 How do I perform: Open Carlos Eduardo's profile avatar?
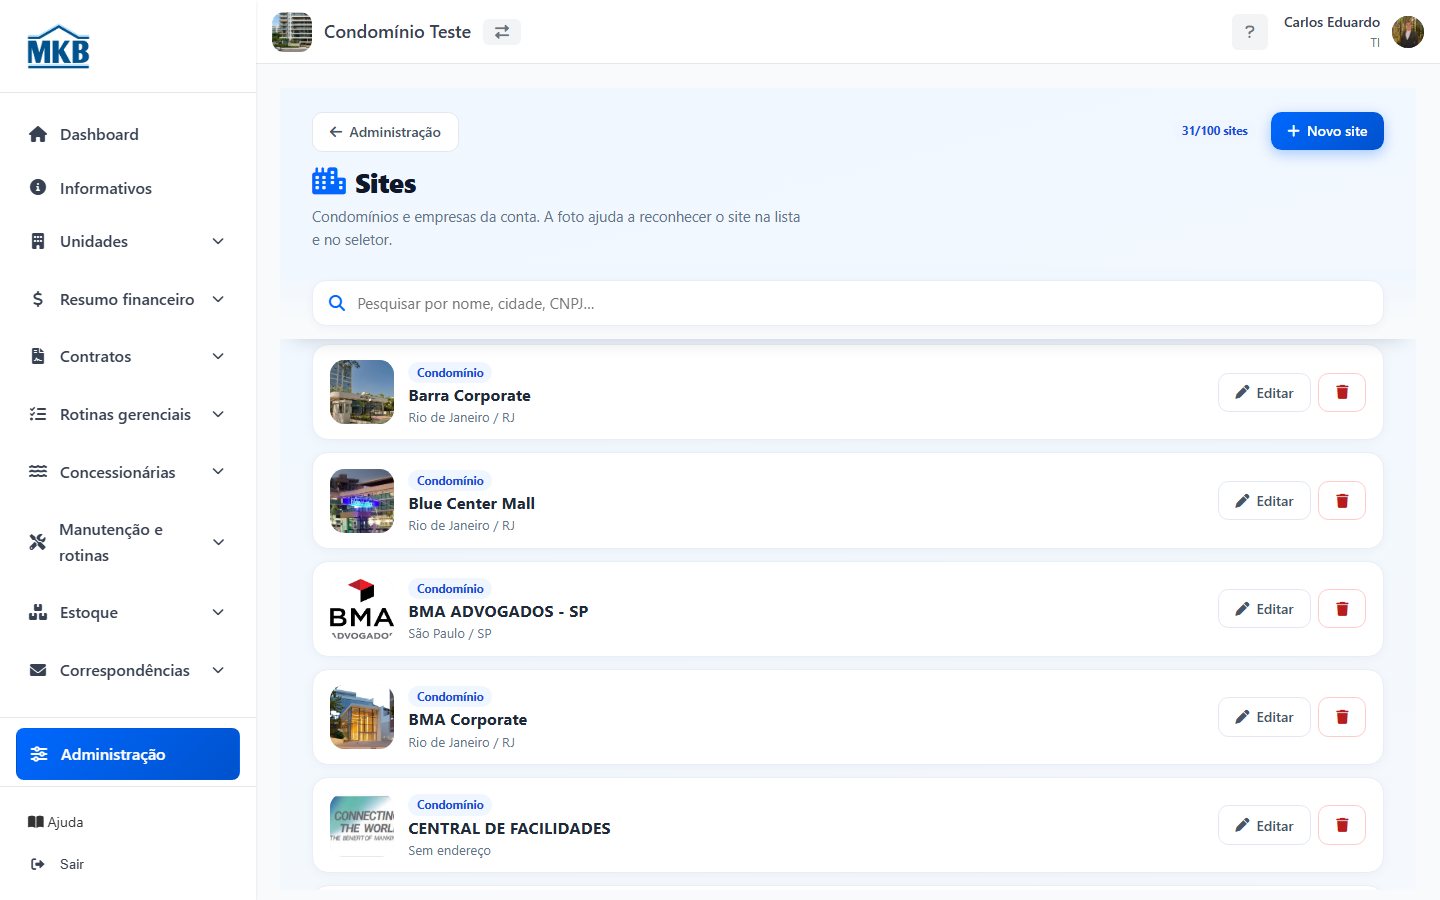(1408, 32)
